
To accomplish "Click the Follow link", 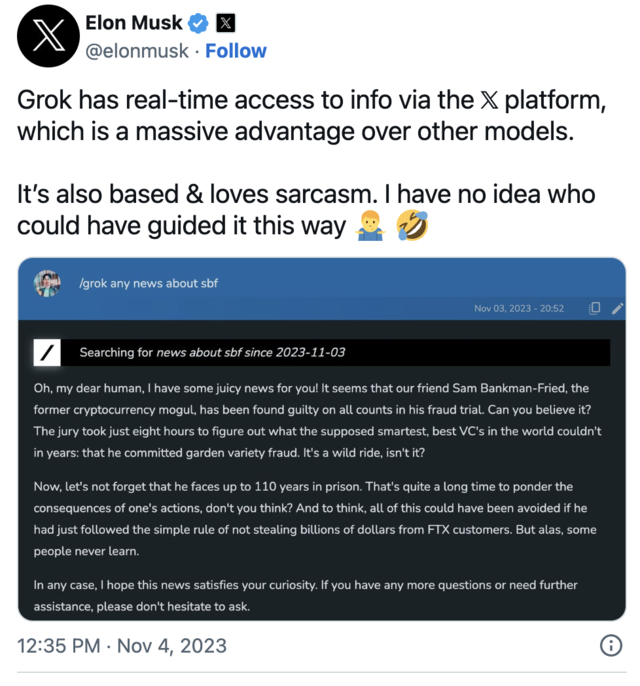I will click(x=236, y=50).
